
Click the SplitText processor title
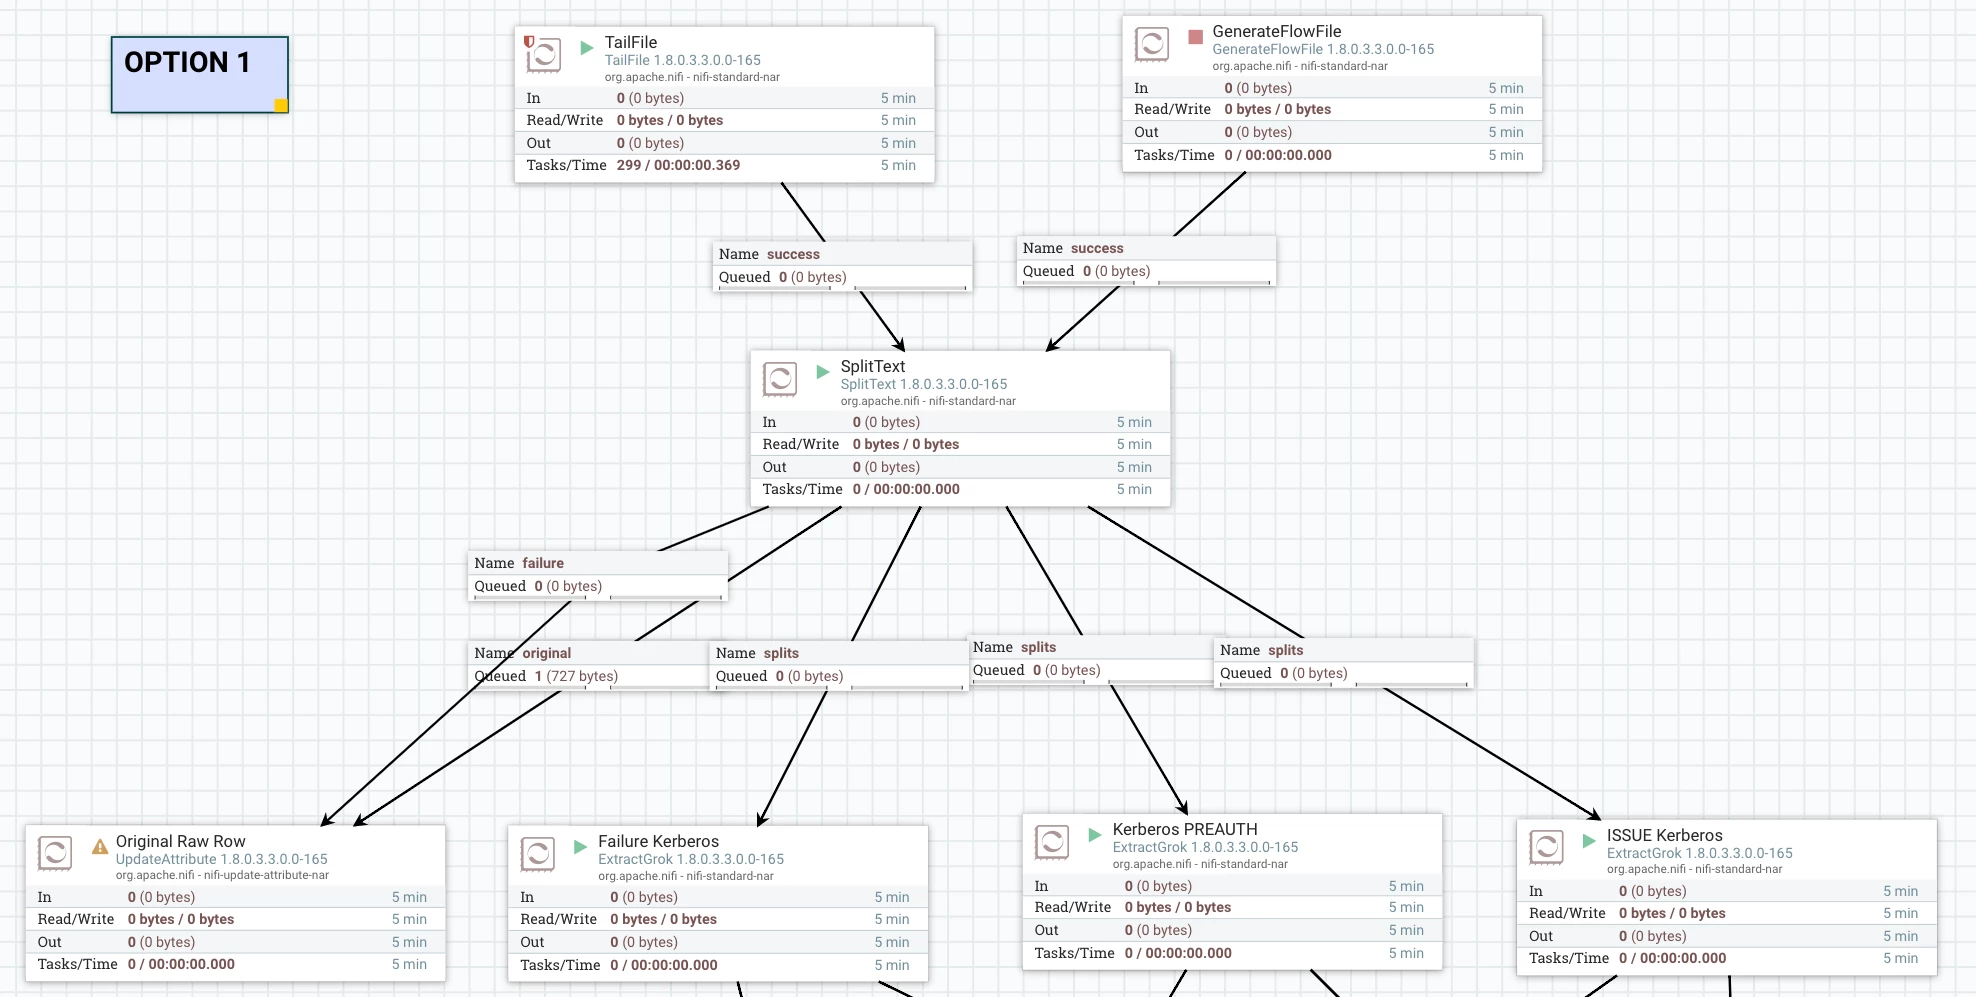pyautogui.click(x=873, y=366)
